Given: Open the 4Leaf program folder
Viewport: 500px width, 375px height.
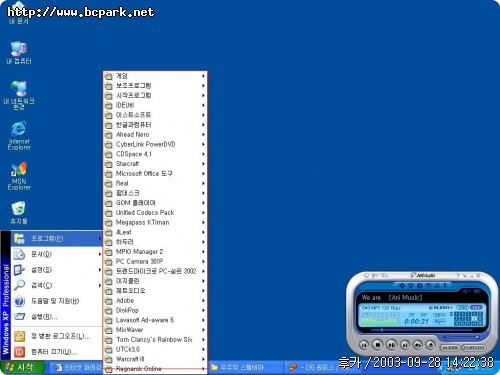Looking at the screenshot, I should 155,232.
